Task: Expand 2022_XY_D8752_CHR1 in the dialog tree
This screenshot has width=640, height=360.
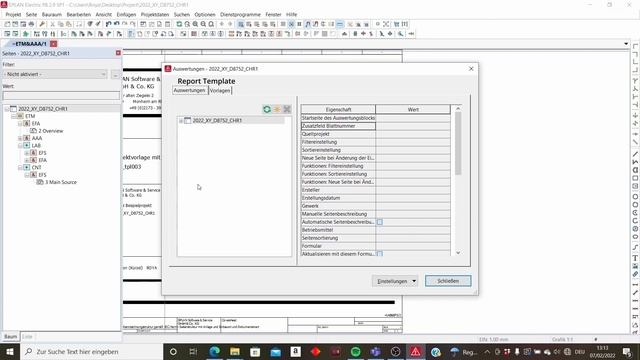Action: (181, 120)
